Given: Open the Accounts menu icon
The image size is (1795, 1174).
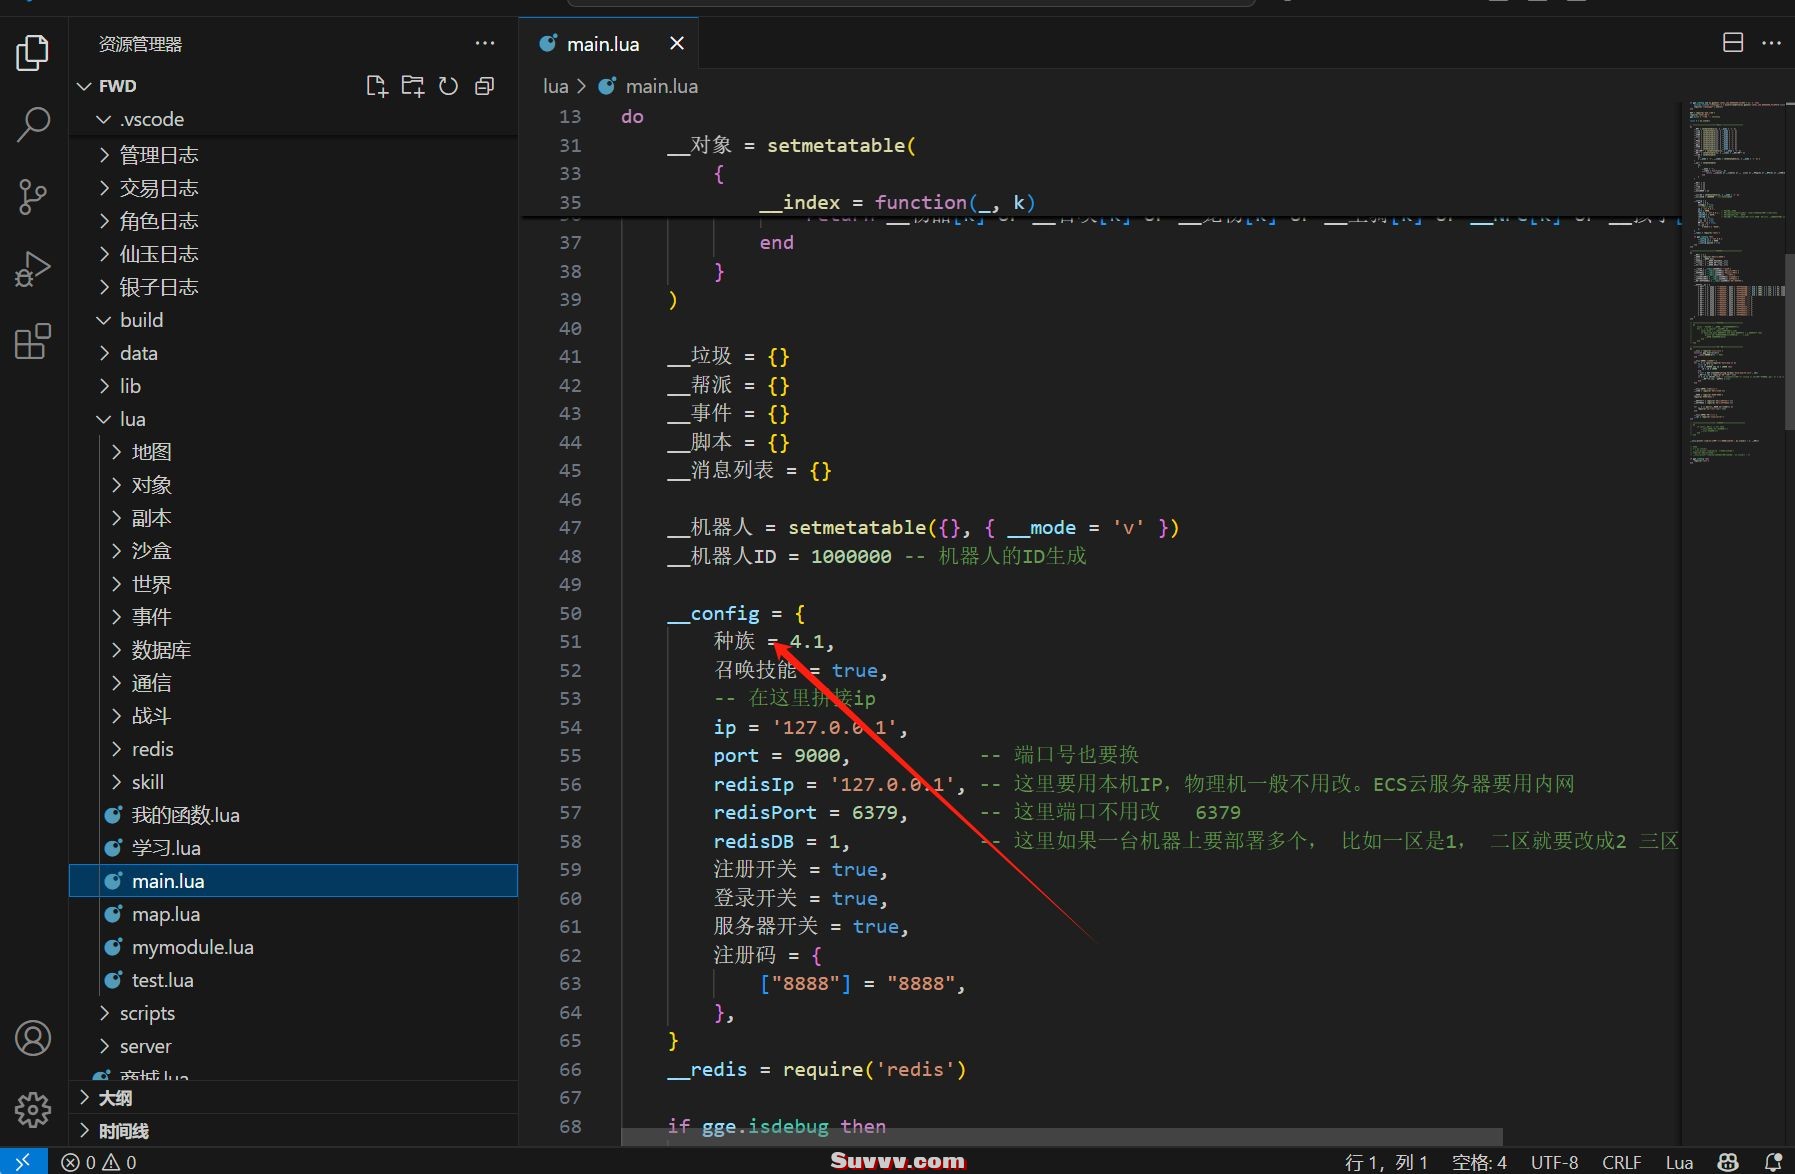Looking at the screenshot, I should click(x=33, y=1038).
